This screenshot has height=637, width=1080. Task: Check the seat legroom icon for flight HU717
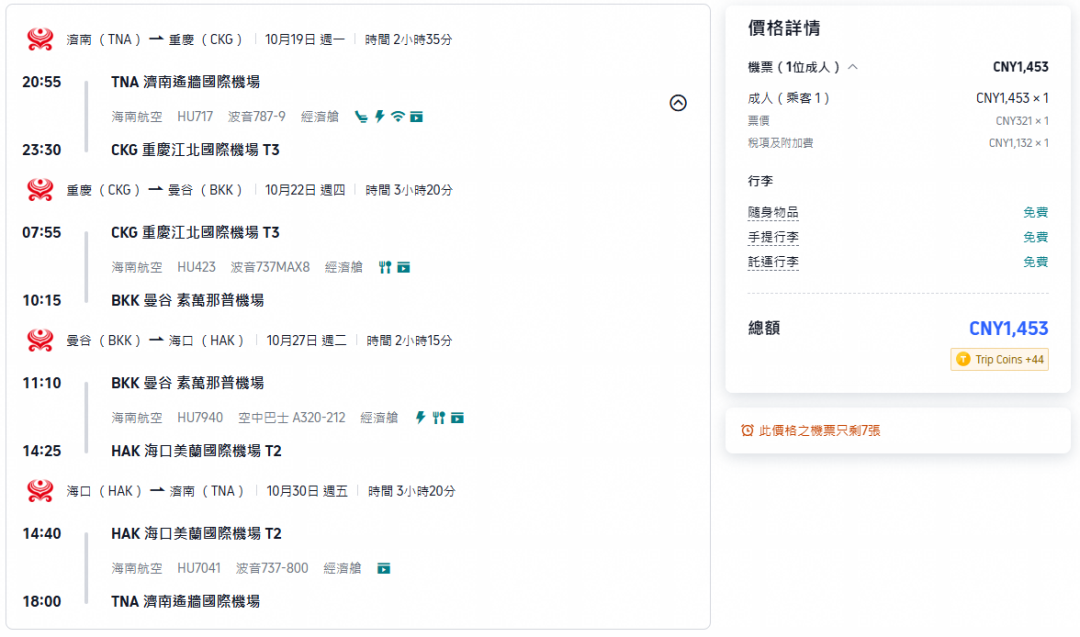(x=361, y=116)
